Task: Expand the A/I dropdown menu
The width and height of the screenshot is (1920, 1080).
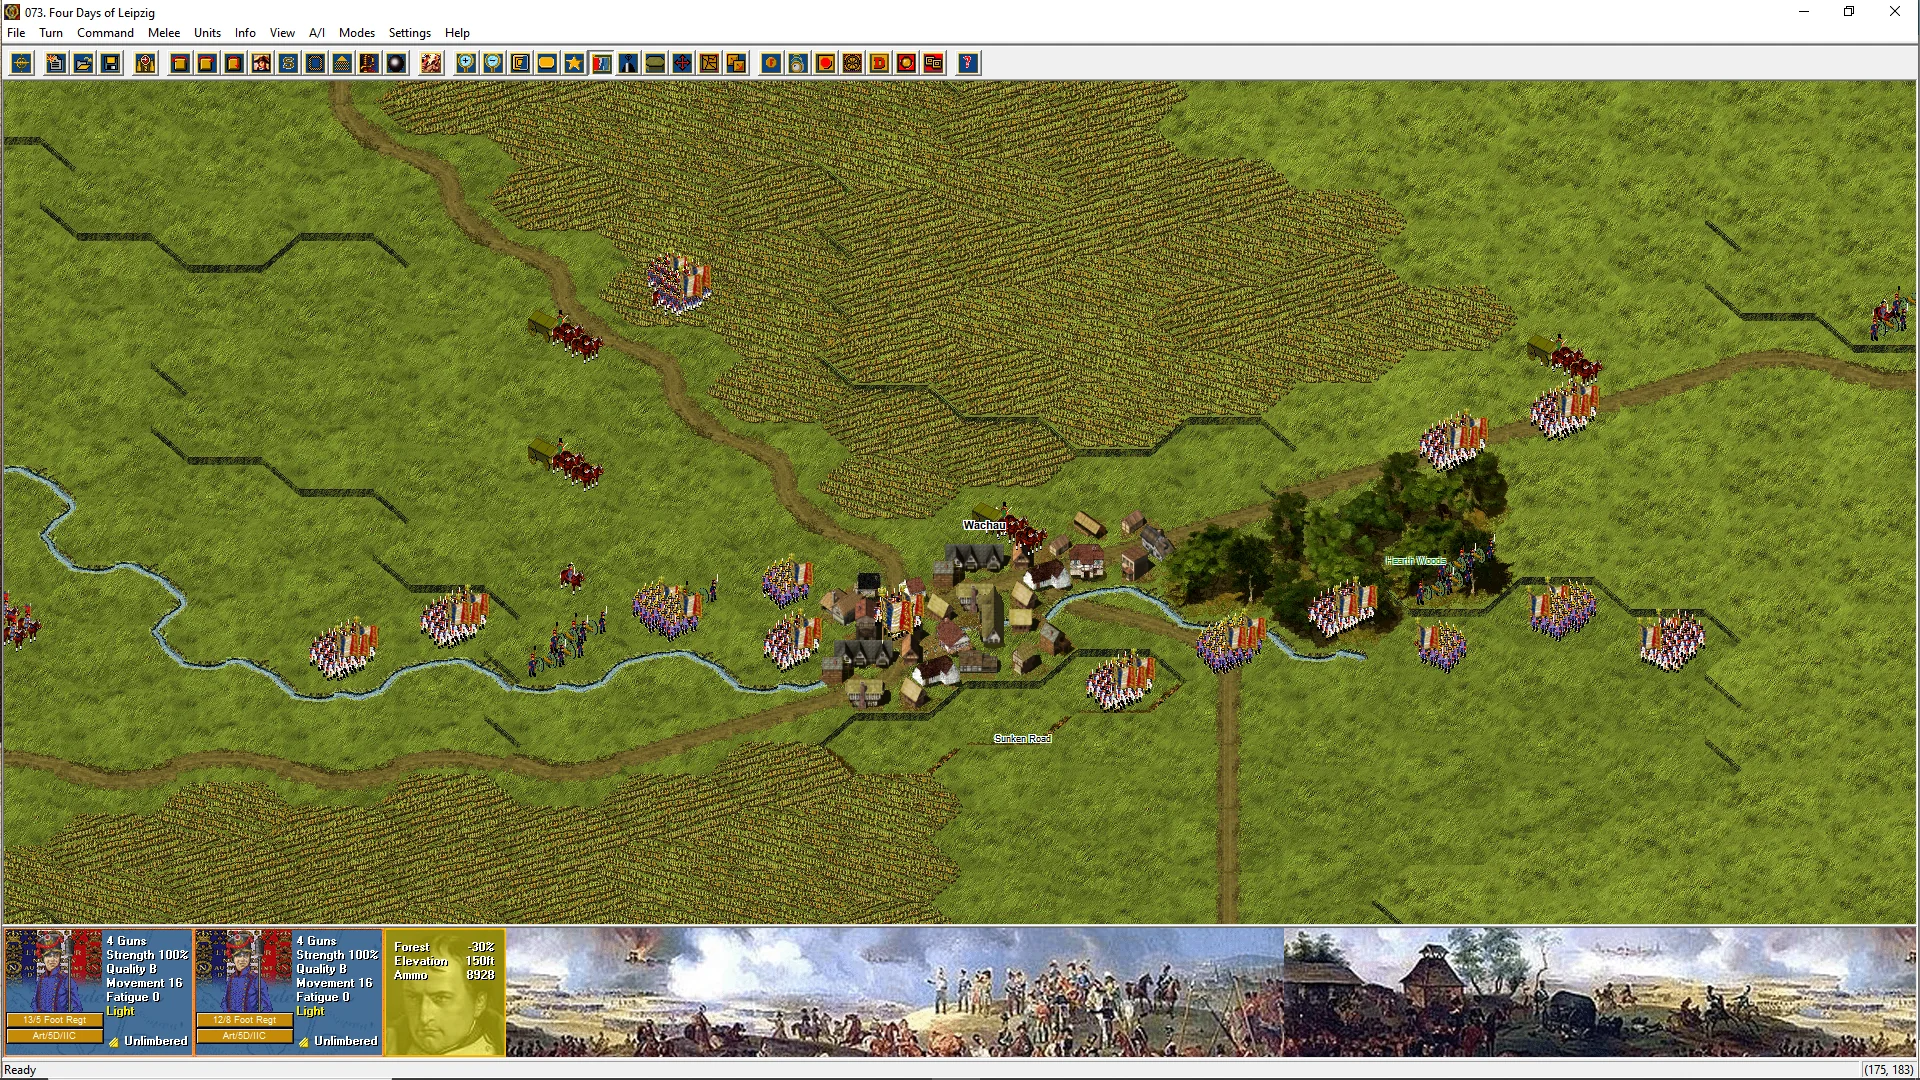Action: point(316,33)
